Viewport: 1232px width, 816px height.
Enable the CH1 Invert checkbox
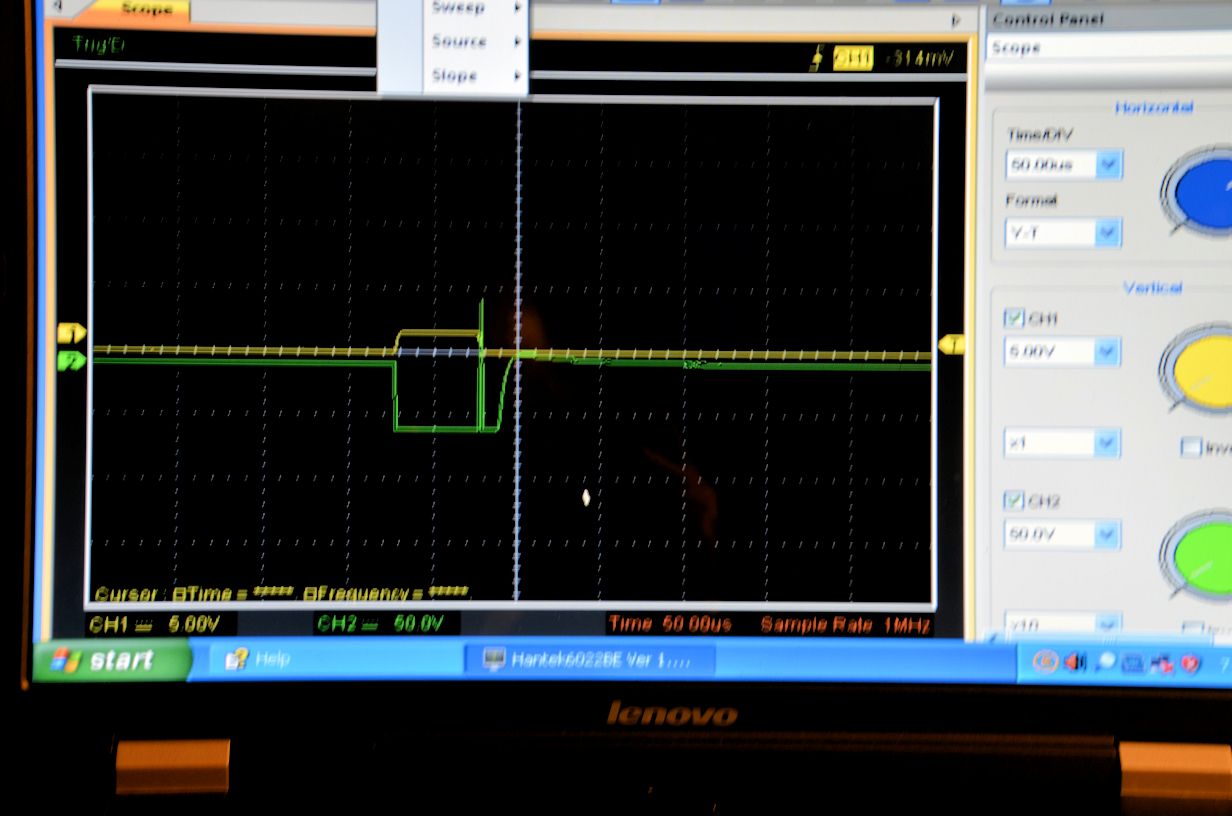click(1191, 447)
